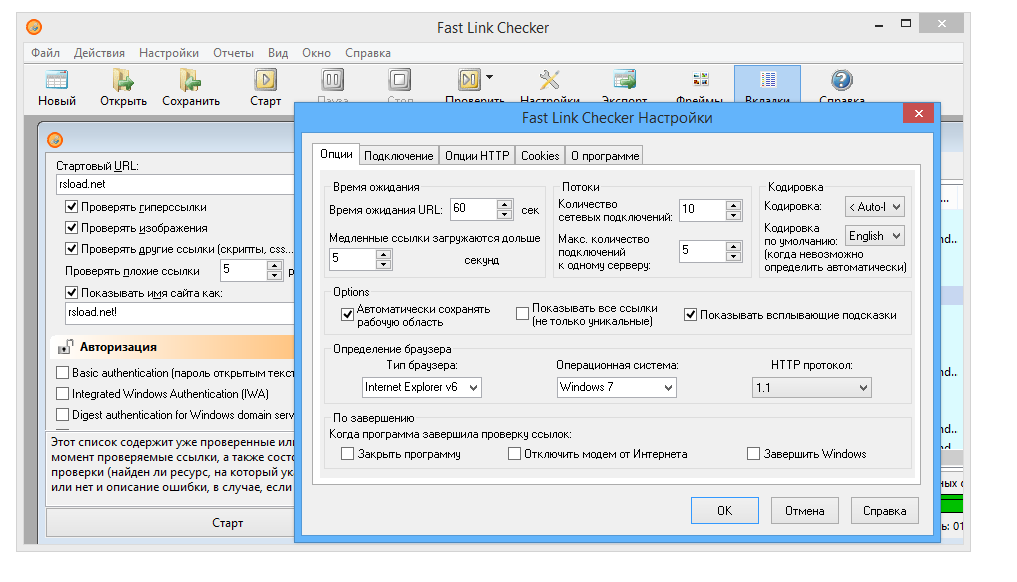Click the lock icon beside Авторизация
Viewport: 1017px width, 582px height.
tap(65, 347)
